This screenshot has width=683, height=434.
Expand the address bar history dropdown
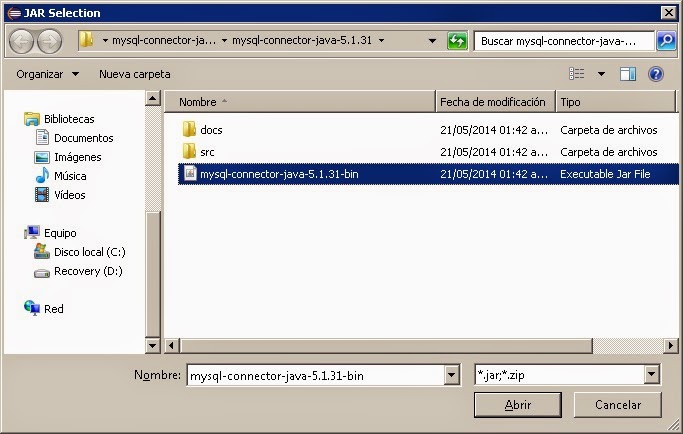click(x=432, y=41)
